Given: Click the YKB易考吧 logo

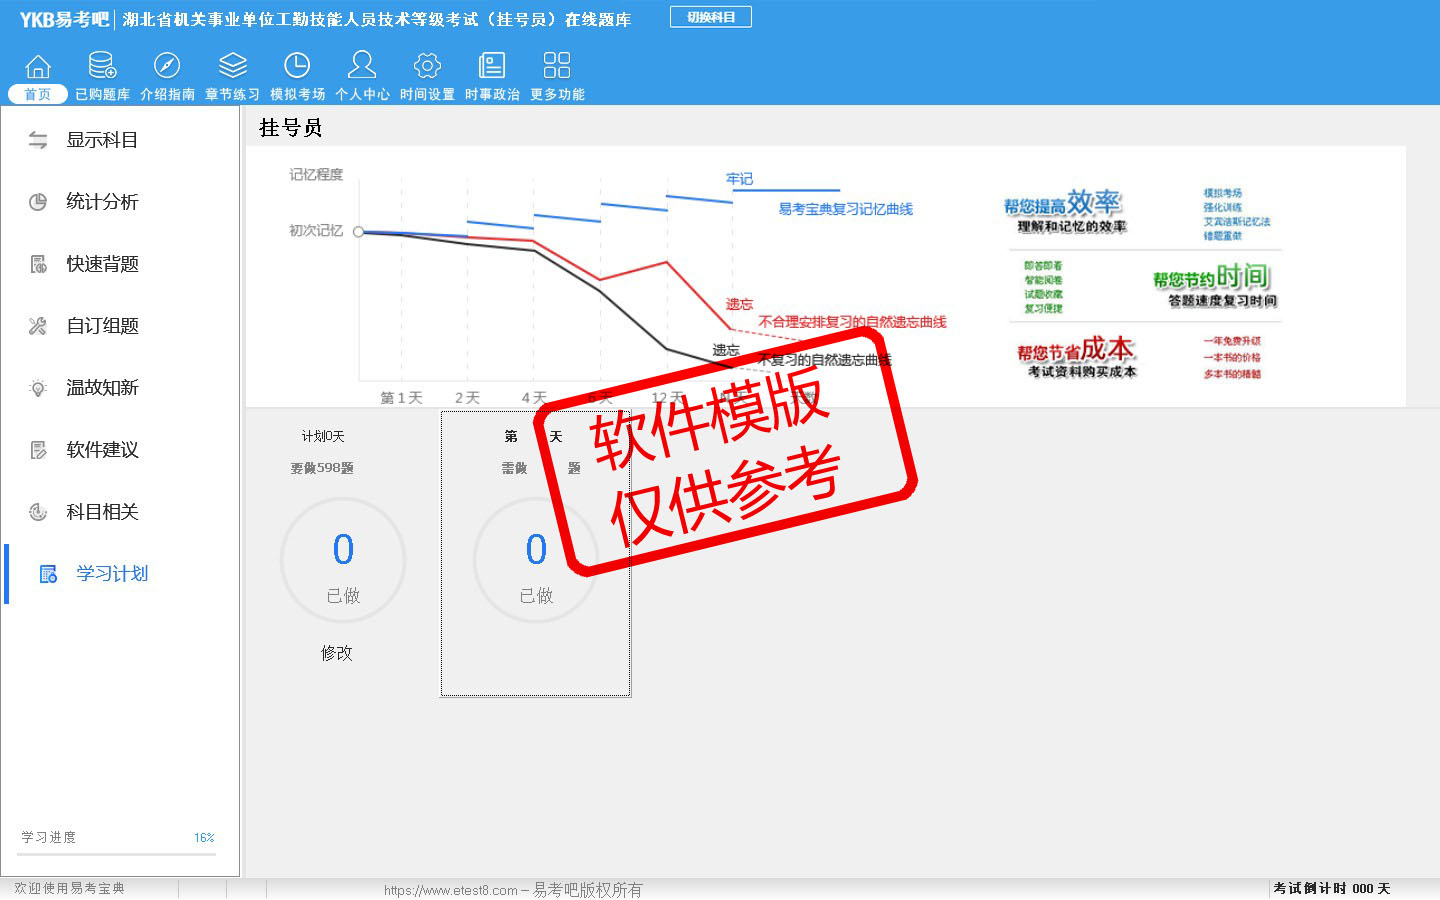Looking at the screenshot, I should pyautogui.click(x=64, y=19).
